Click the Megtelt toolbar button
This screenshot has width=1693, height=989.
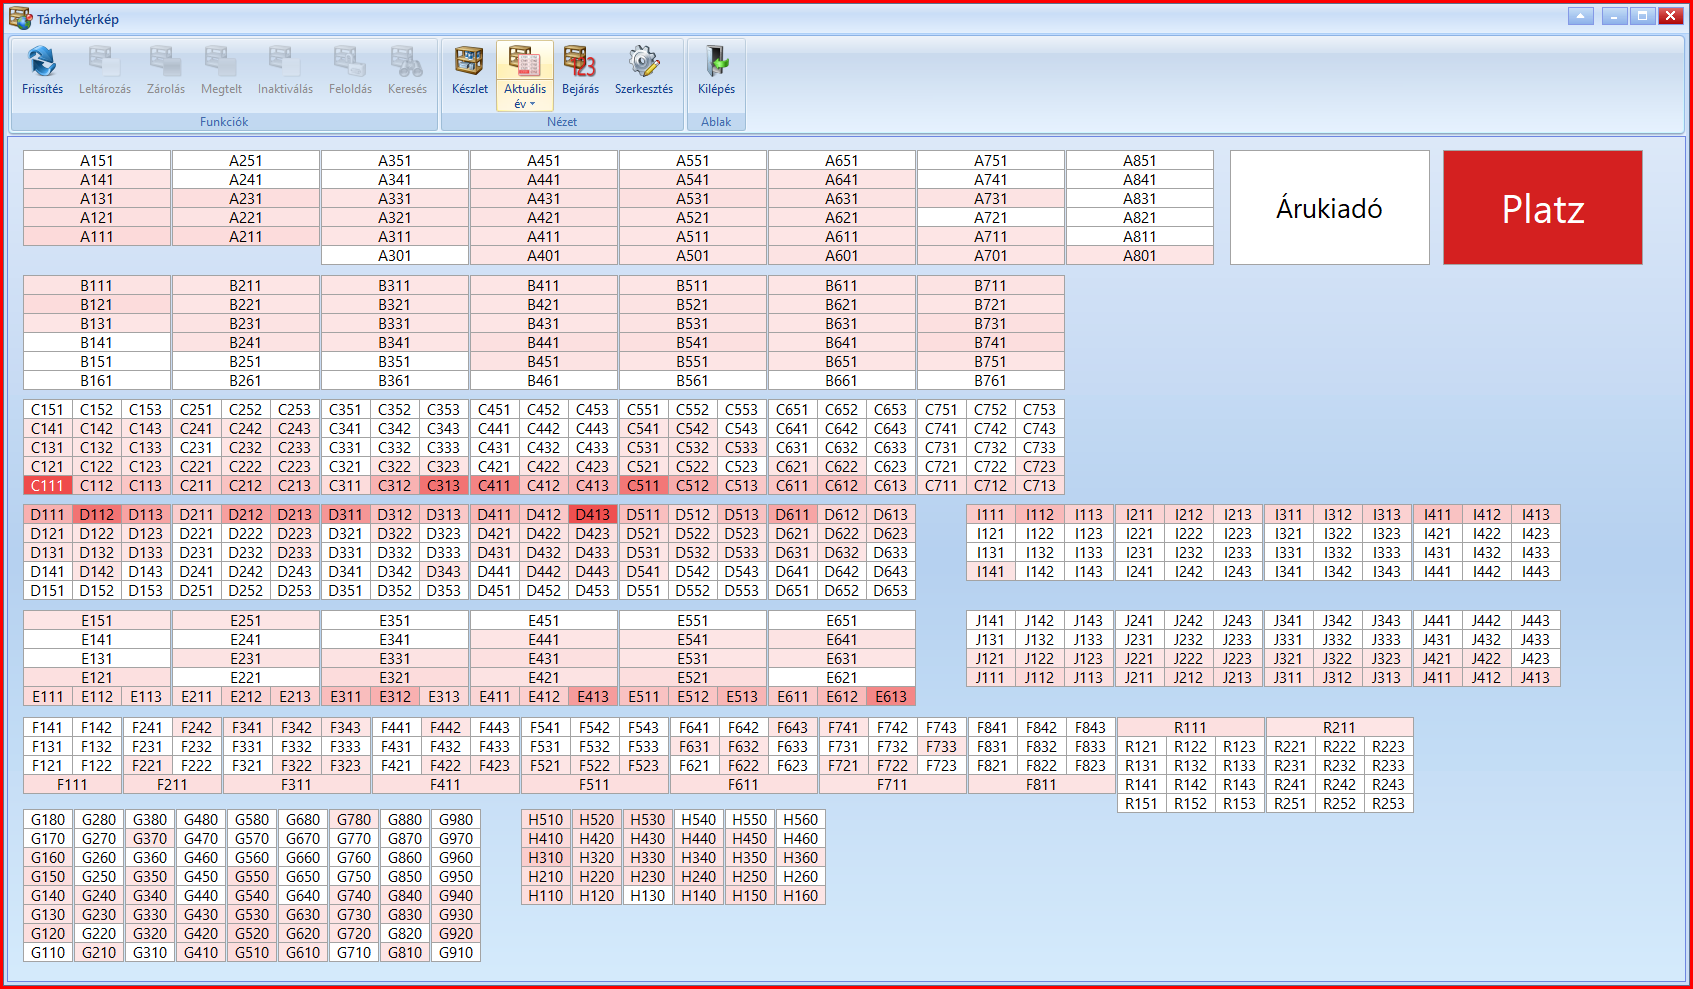coord(221,71)
